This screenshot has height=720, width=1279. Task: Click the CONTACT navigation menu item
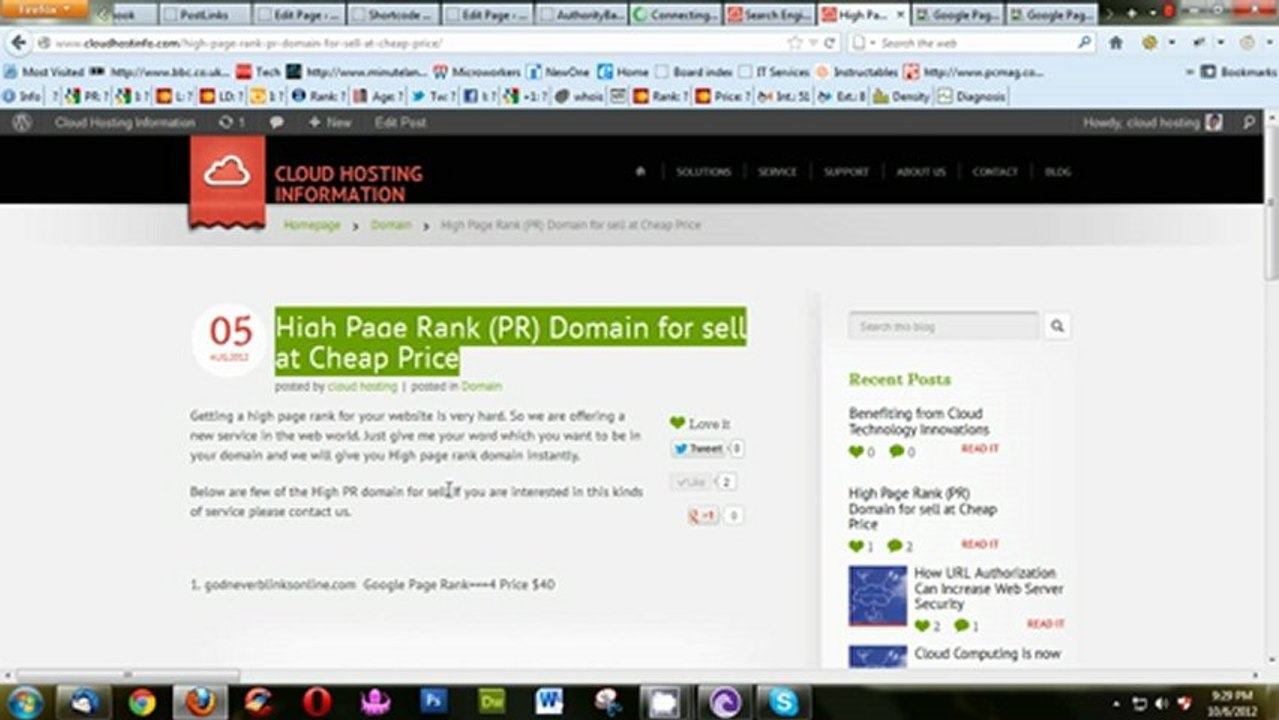pyautogui.click(x=995, y=172)
